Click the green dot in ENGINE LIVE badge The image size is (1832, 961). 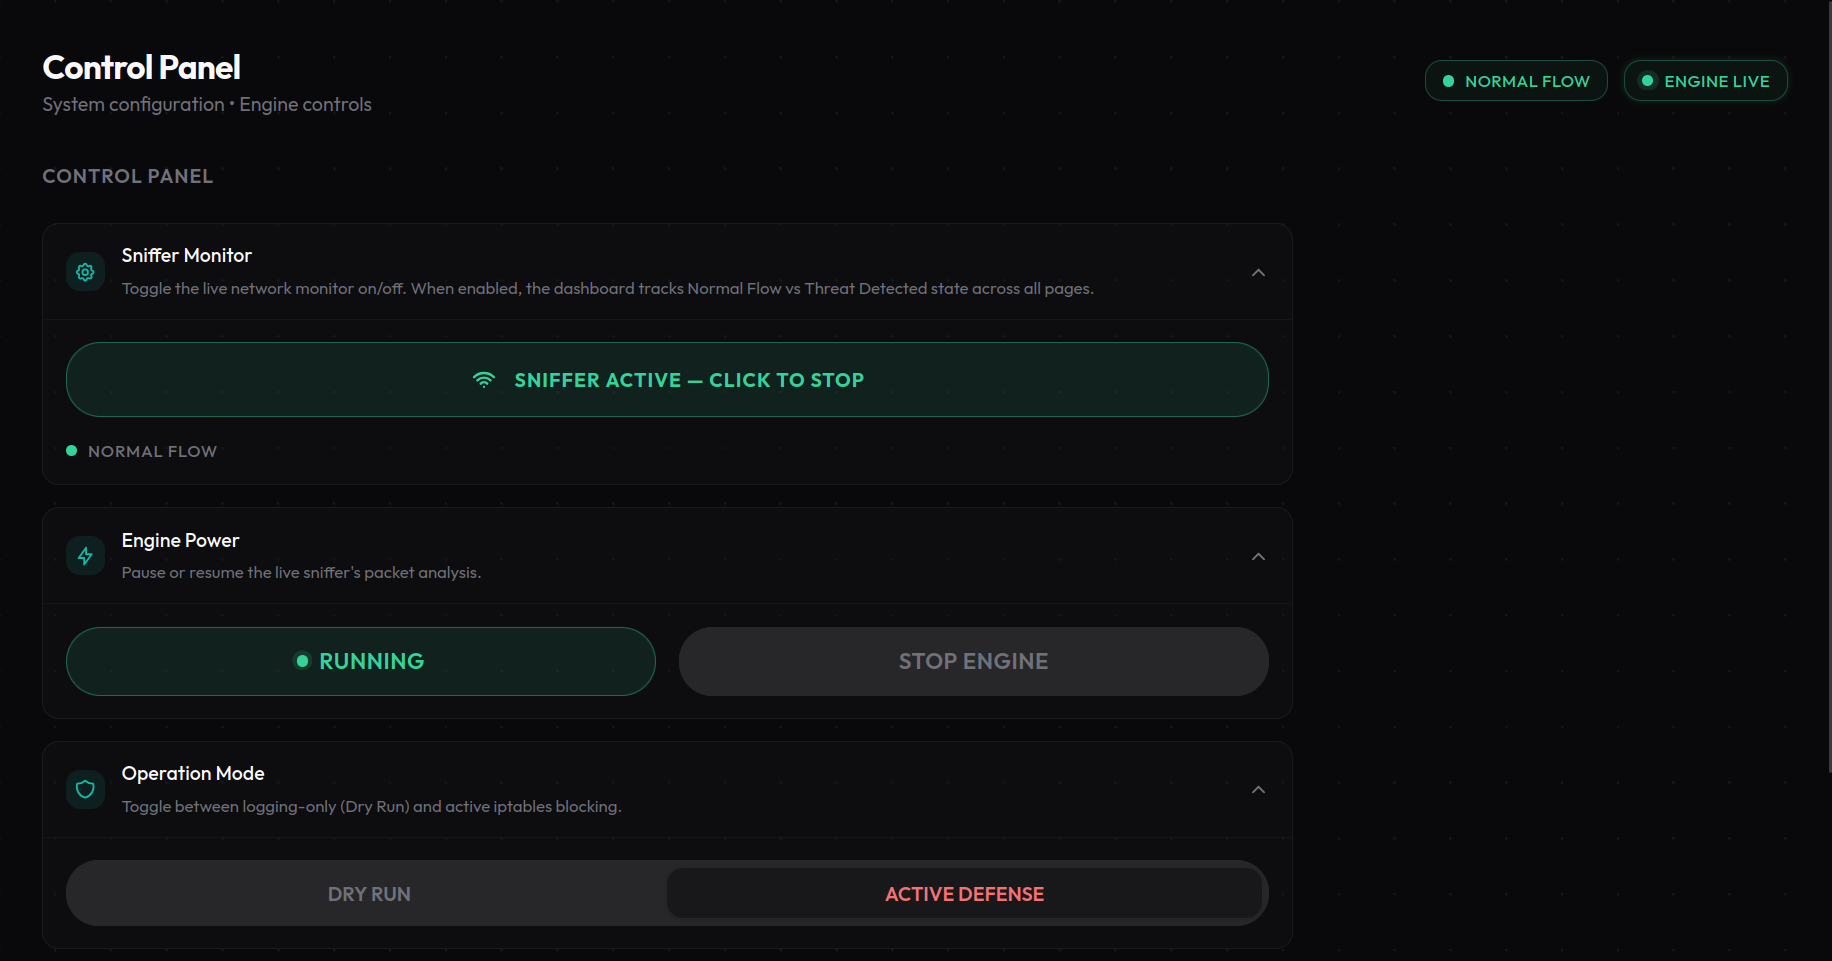click(1647, 81)
